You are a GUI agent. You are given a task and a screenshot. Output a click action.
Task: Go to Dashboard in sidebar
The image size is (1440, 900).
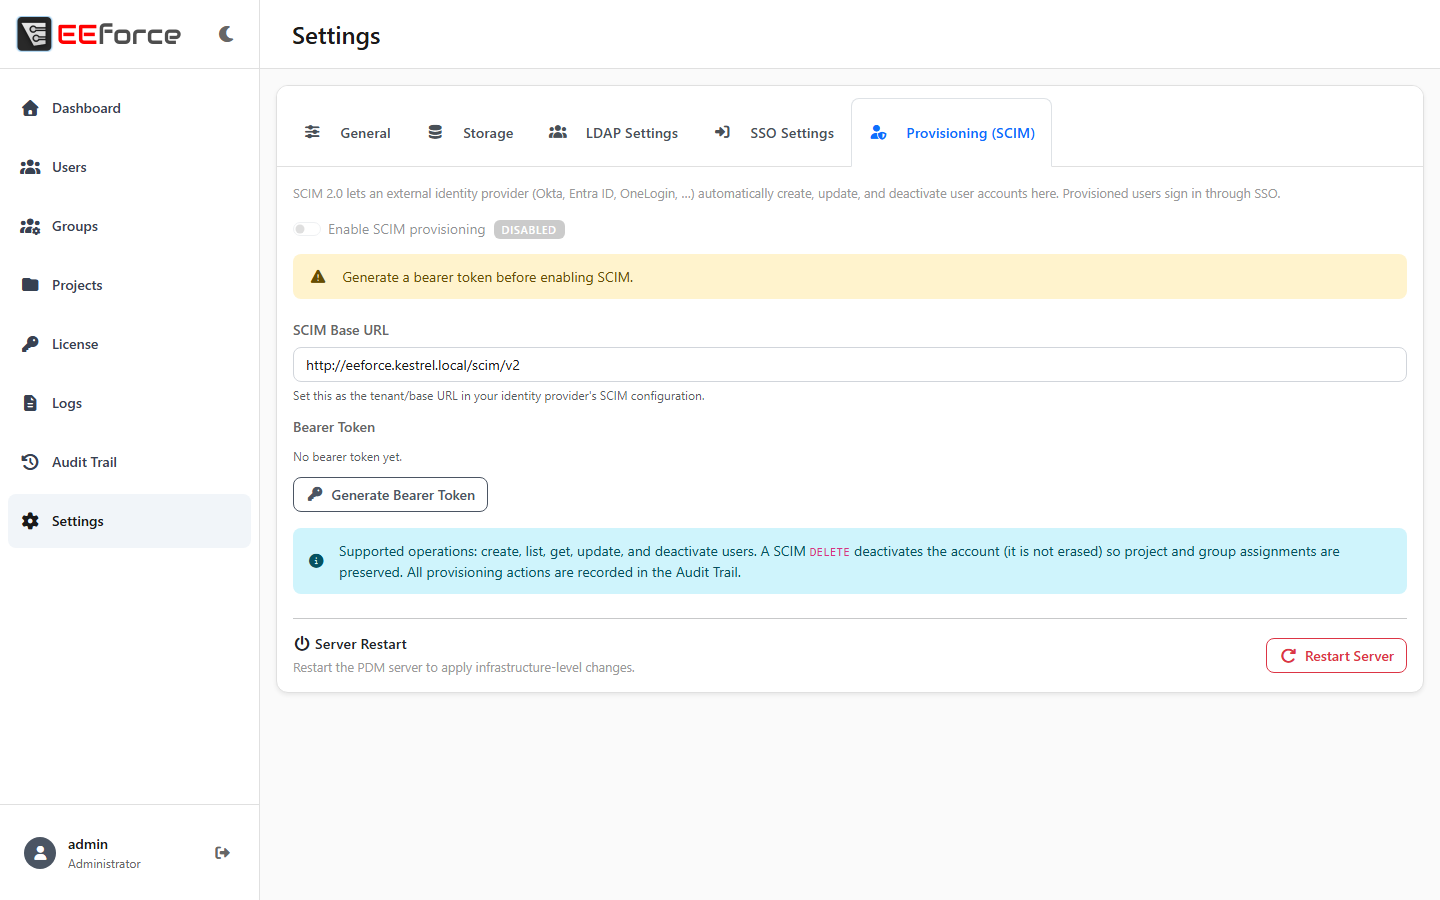pos(129,108)
